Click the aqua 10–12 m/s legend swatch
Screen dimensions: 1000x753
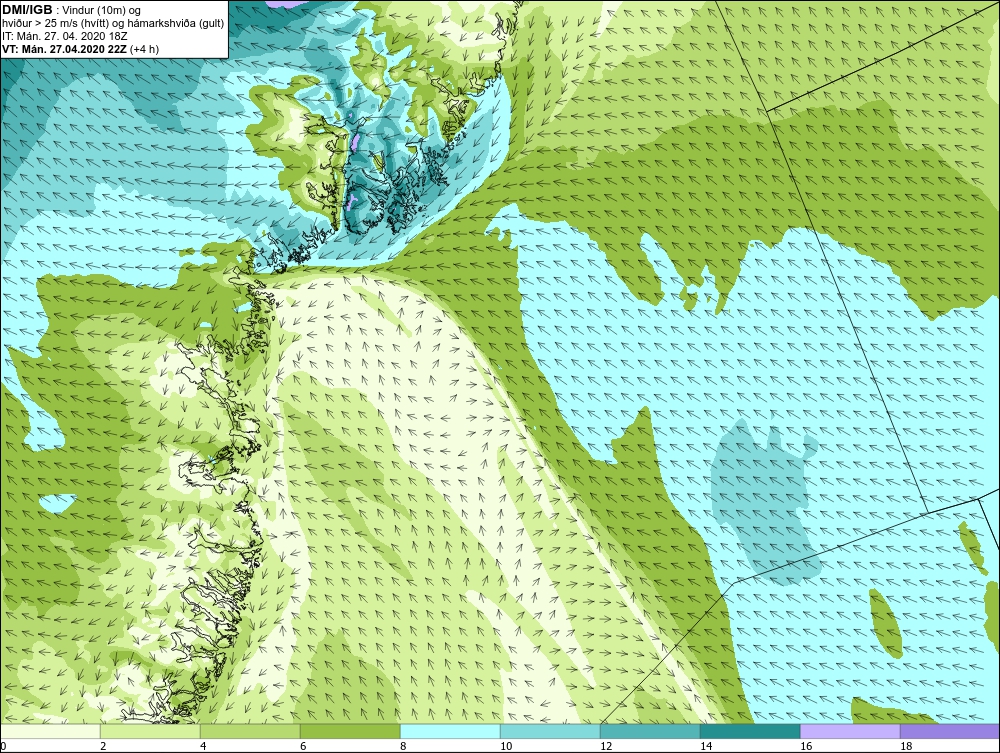click(x=550, y=731)
